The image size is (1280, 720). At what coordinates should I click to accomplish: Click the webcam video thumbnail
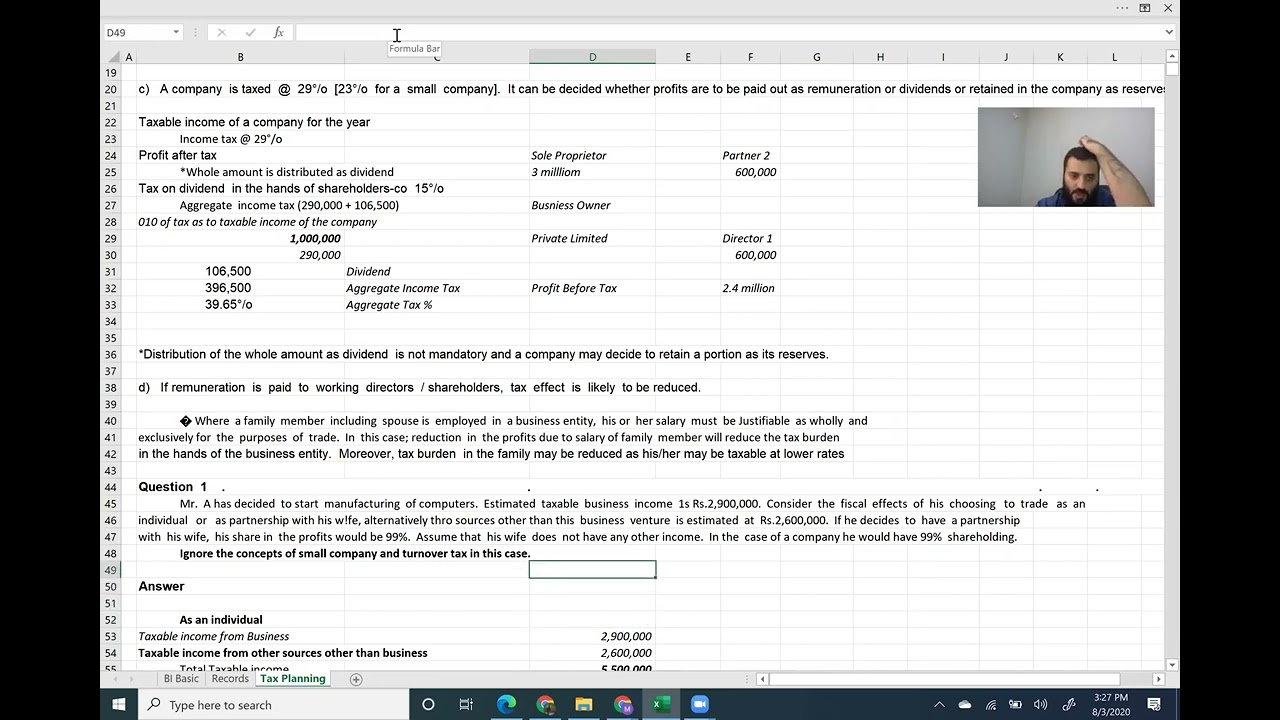(1066, 157)
